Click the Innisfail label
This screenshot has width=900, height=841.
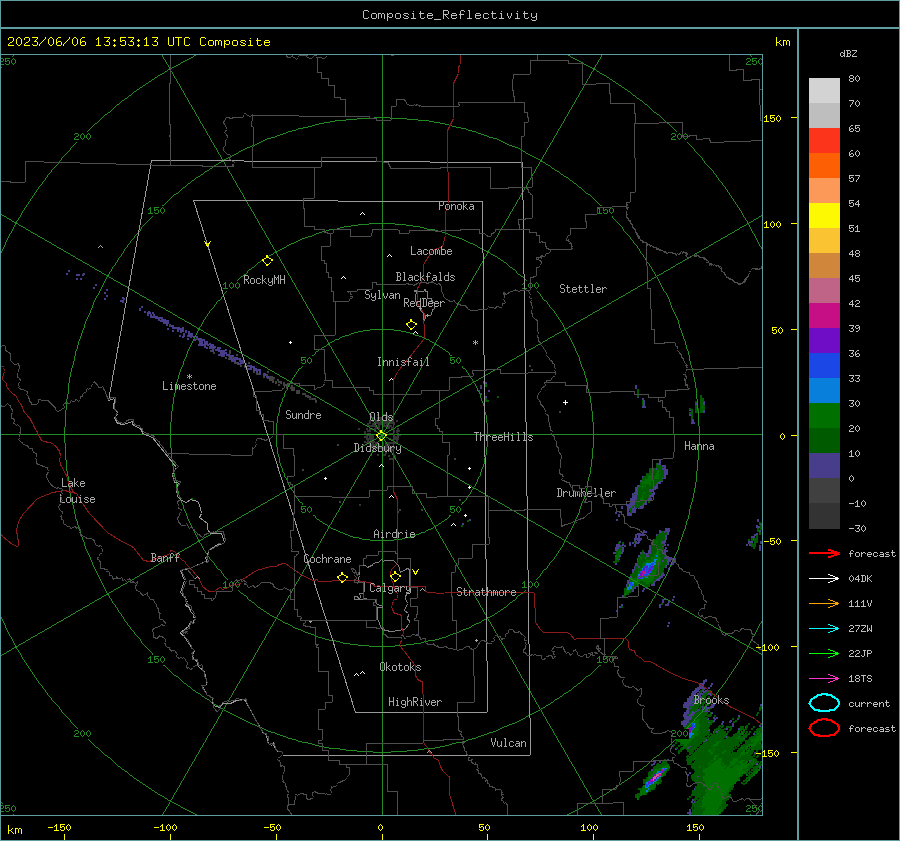(x=403, y=362)
